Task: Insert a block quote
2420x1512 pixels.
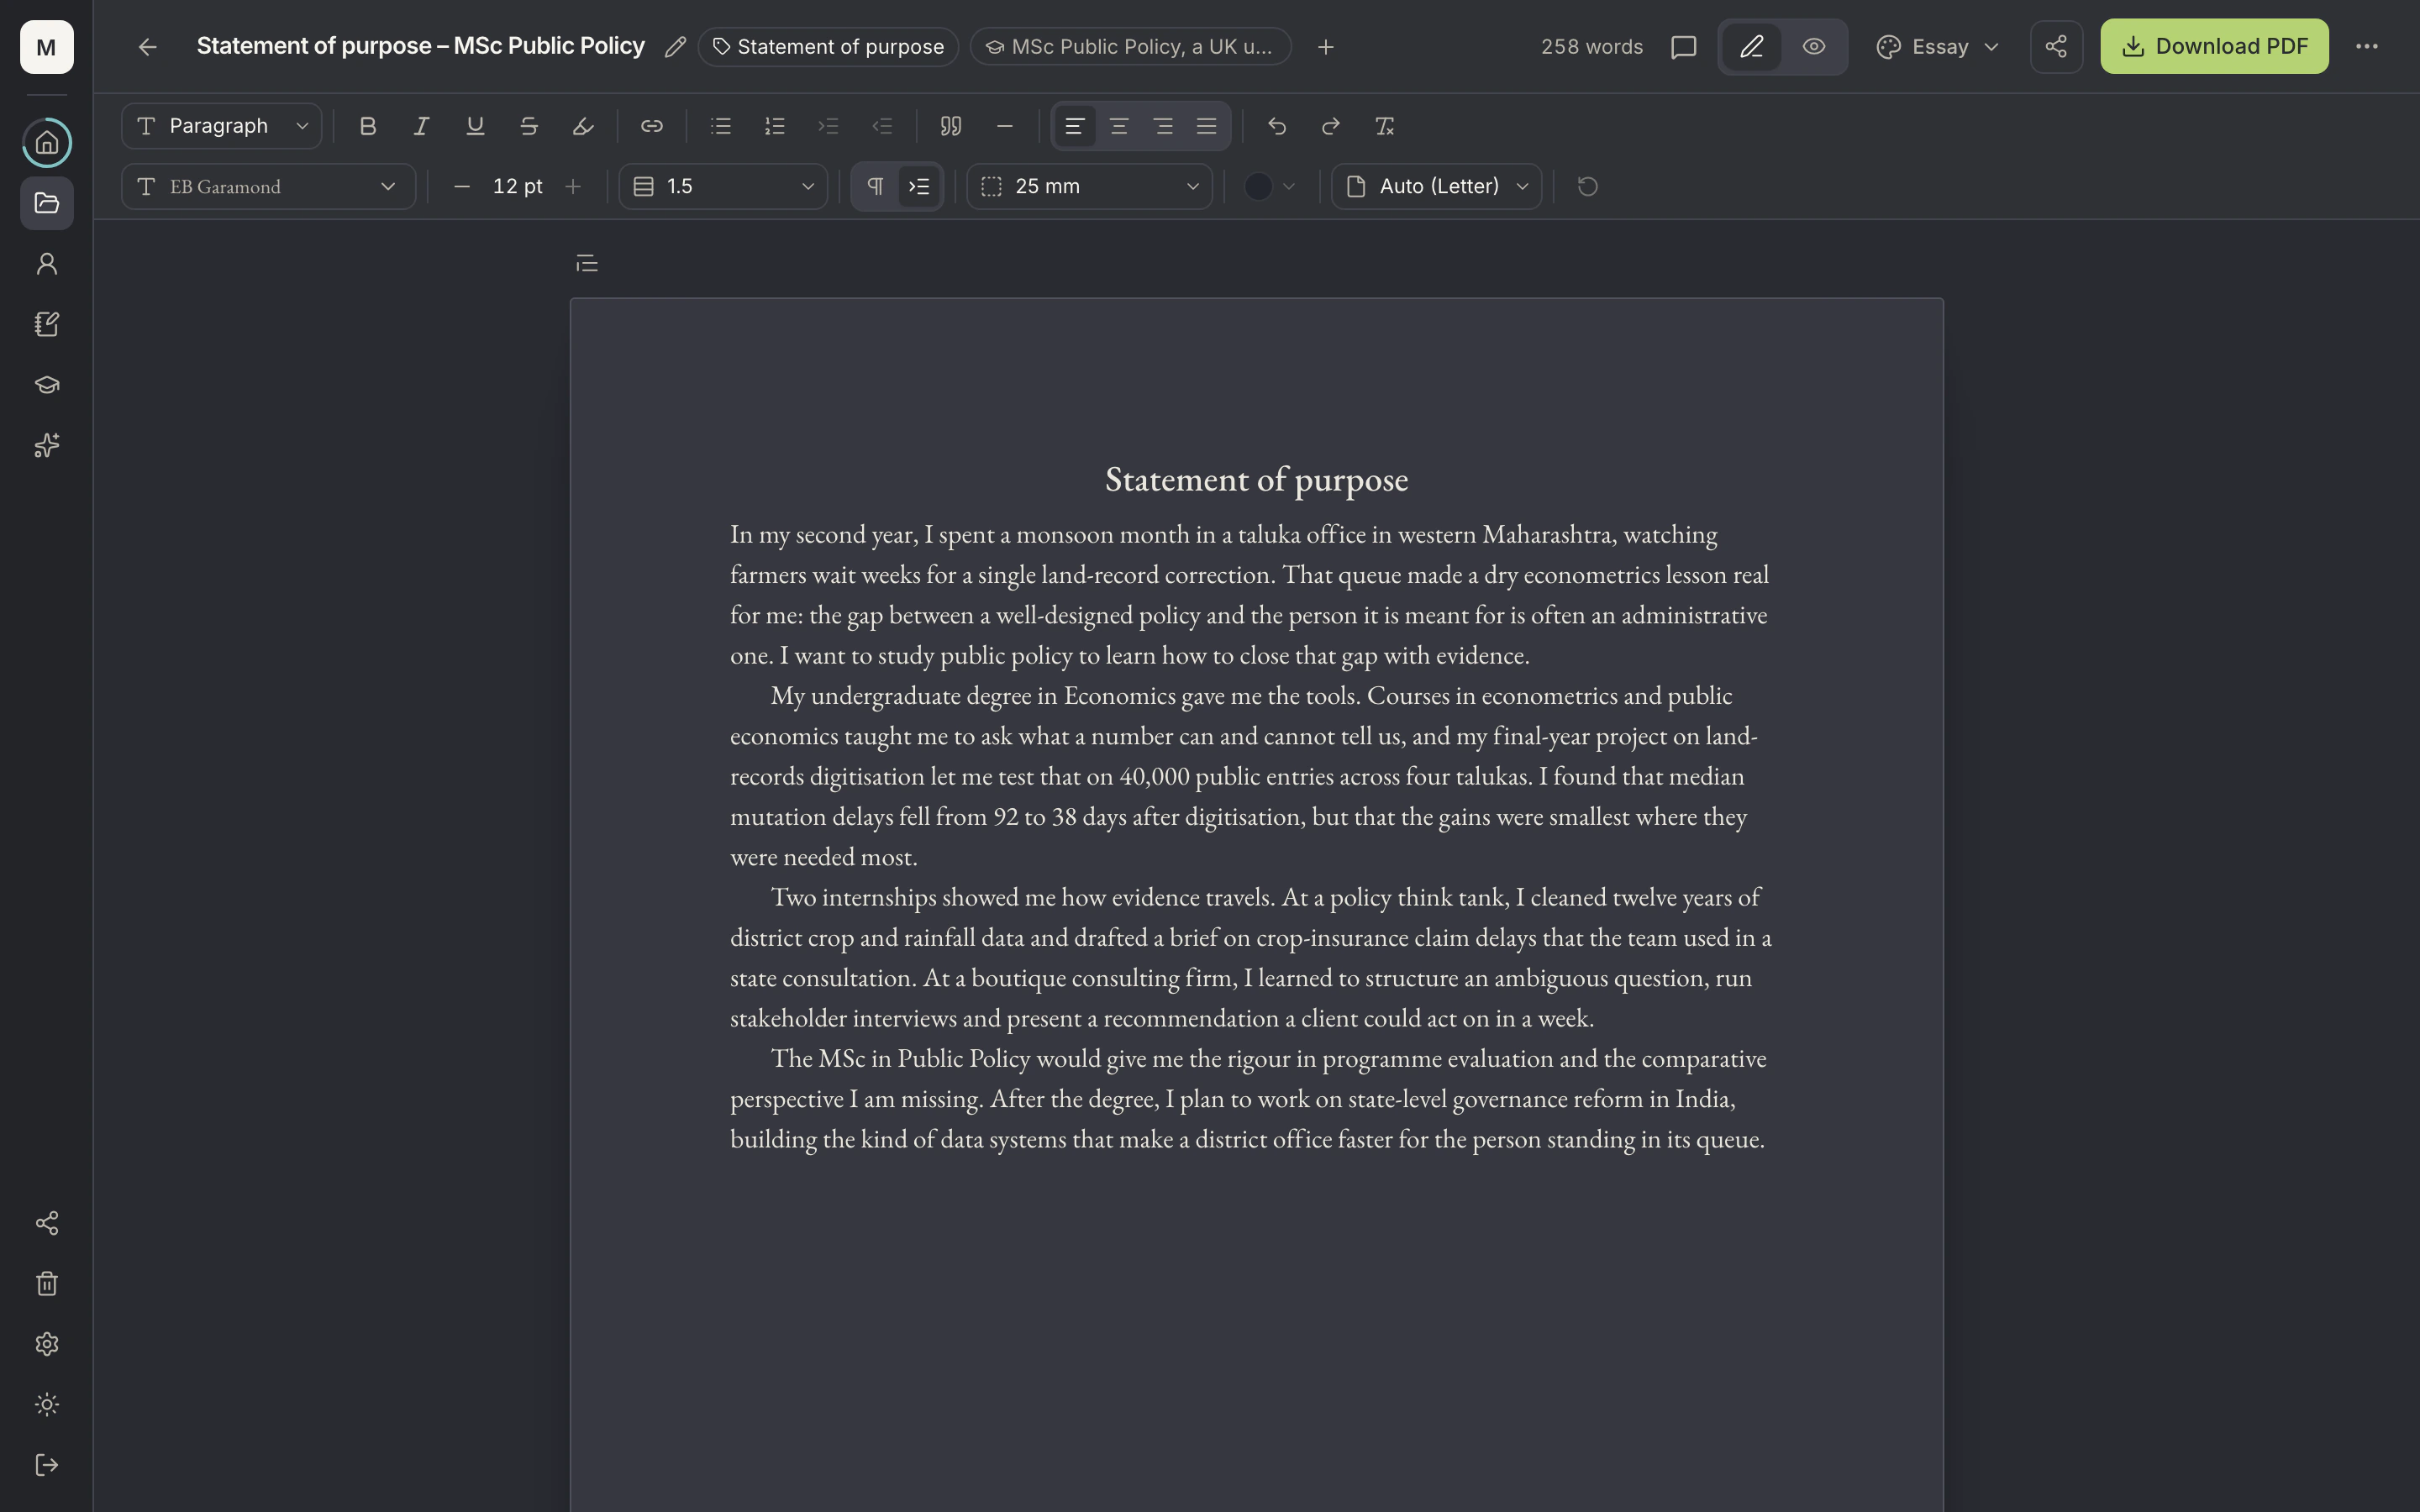Action: (951, 126)
